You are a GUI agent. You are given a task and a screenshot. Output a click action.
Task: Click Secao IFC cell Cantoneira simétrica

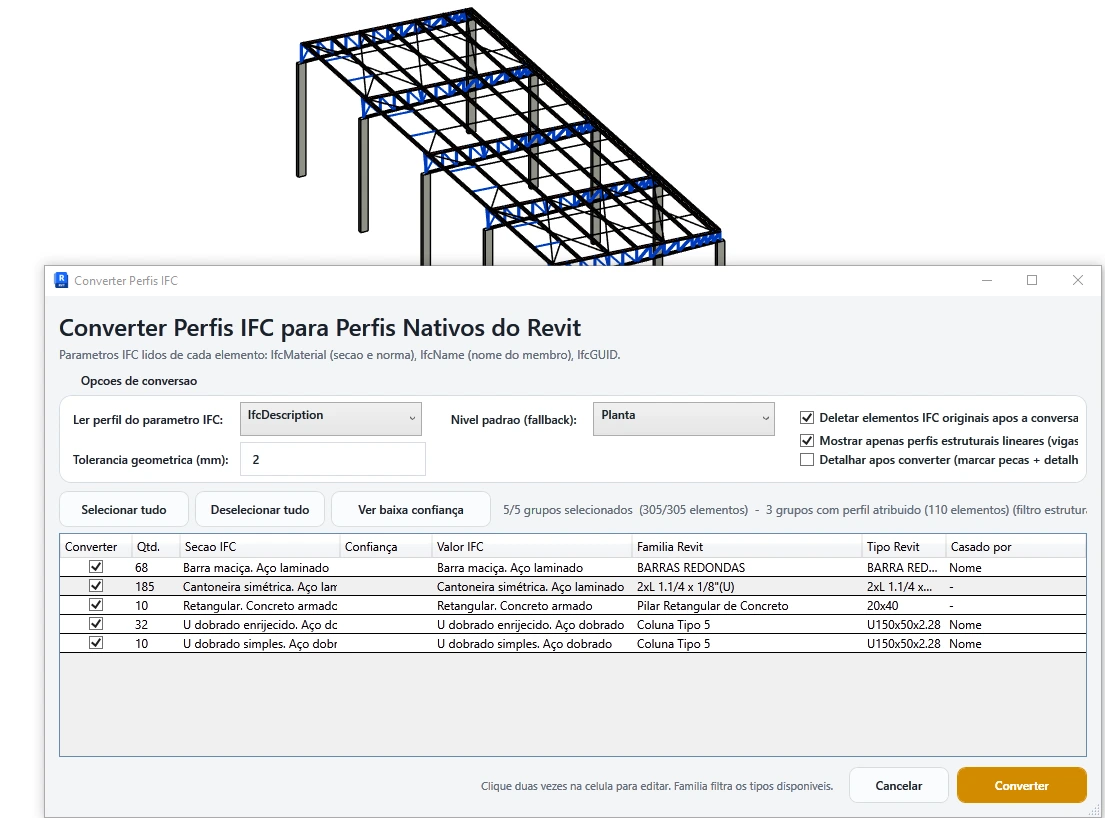[x=259, y=586]
